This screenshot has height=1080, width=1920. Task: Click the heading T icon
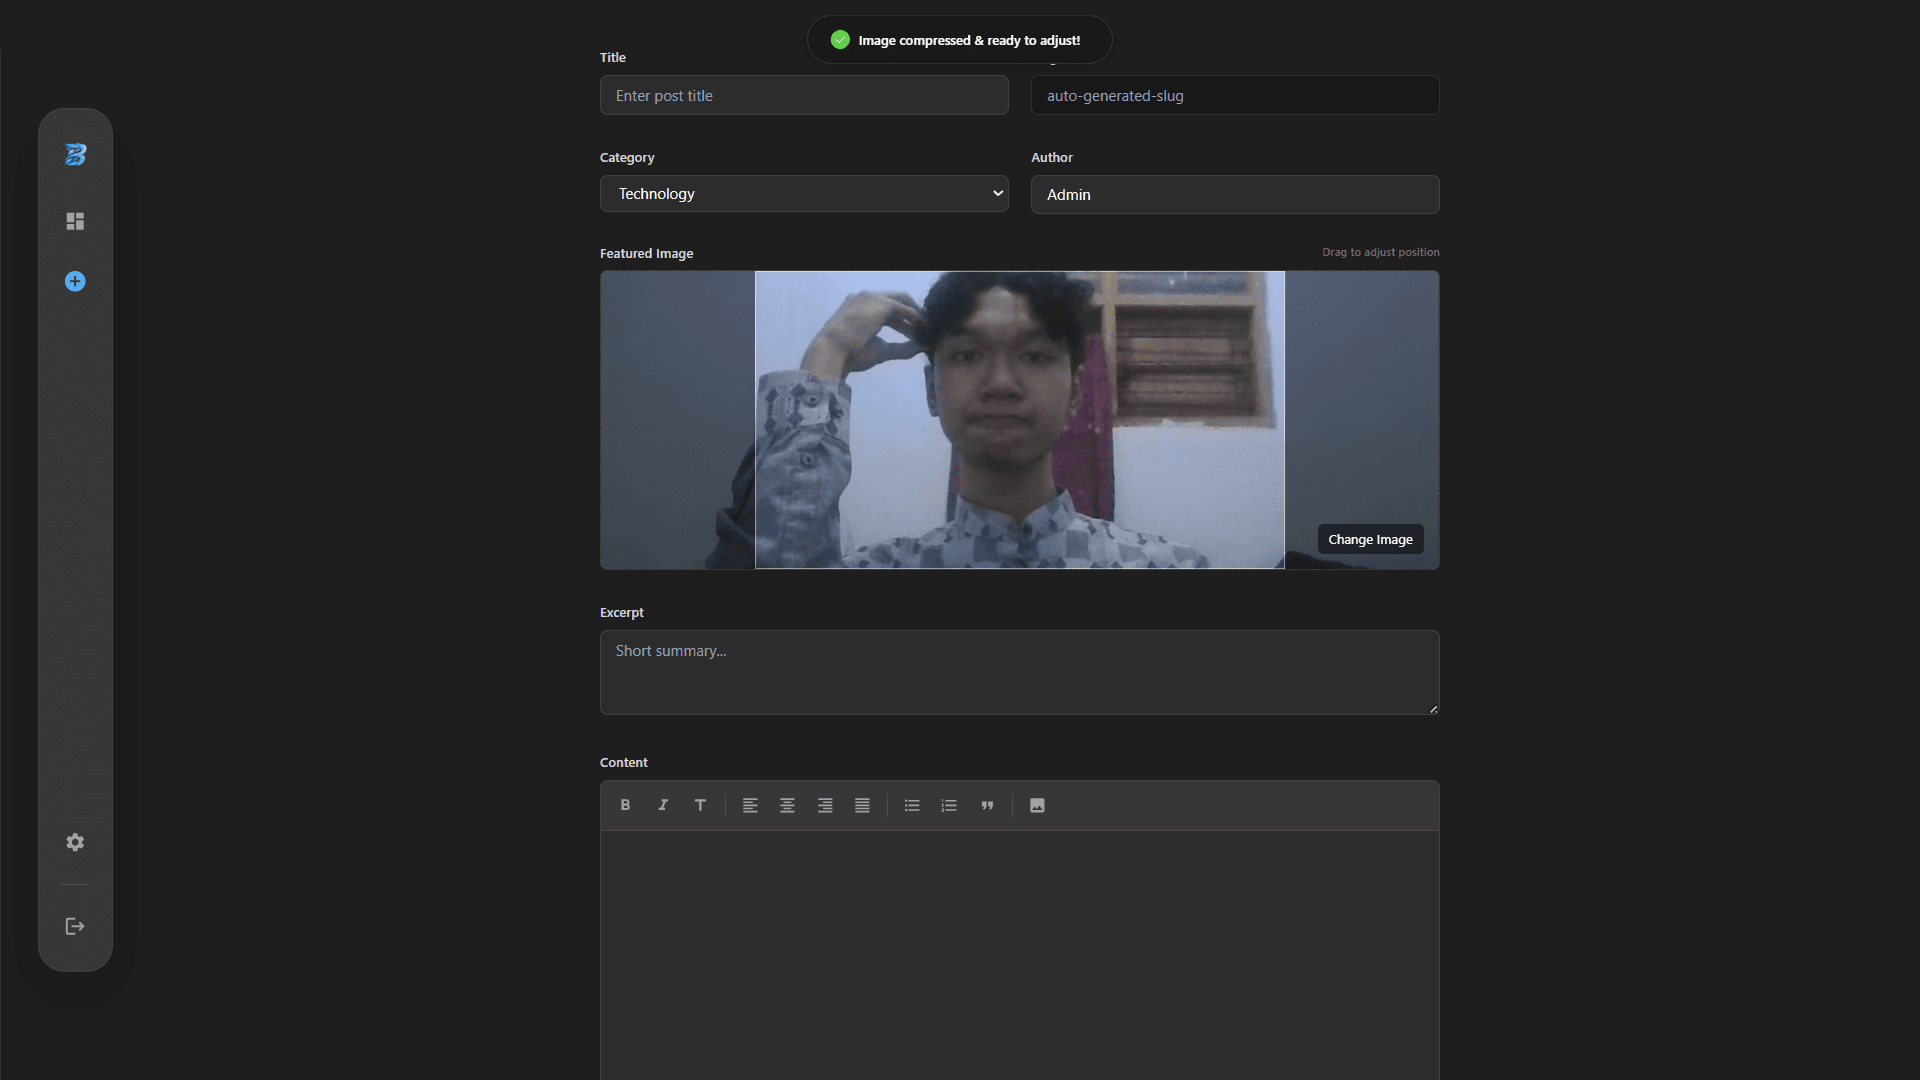(x=700, y=805)
